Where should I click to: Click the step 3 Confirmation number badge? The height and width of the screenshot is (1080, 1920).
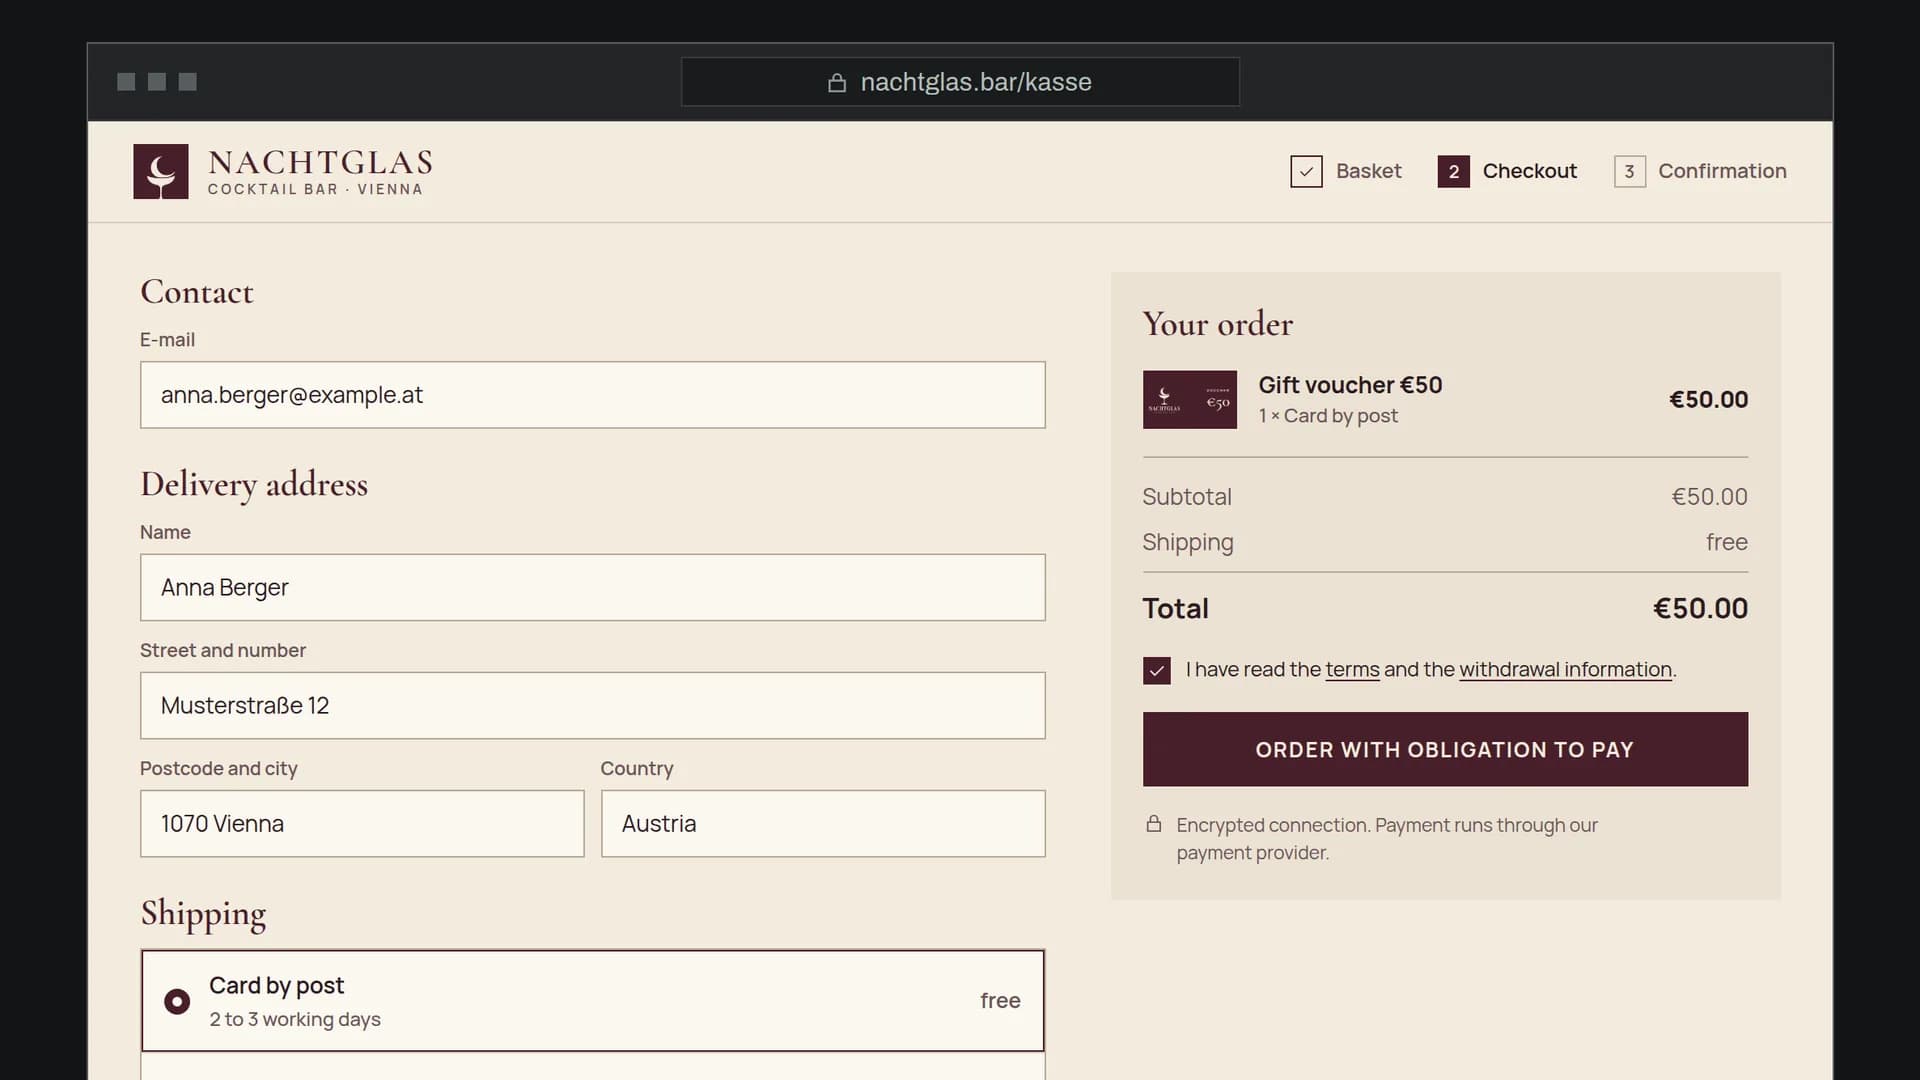pos(1629,171)
